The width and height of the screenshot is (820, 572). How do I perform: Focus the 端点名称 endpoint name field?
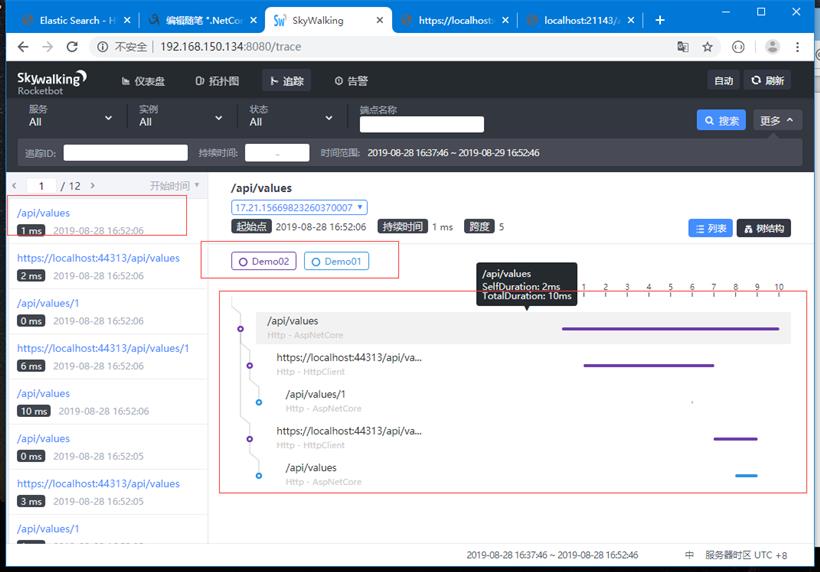422,124
